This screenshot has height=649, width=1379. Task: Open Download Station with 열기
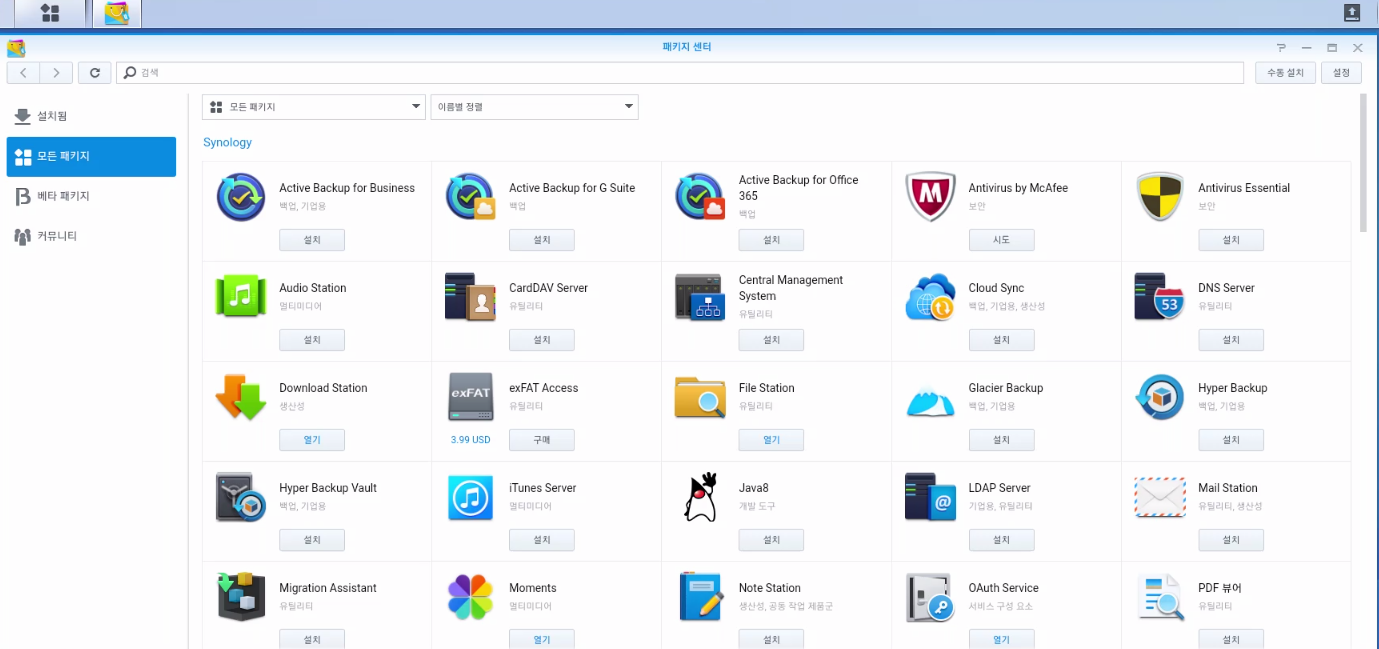[x=312, y=440]
